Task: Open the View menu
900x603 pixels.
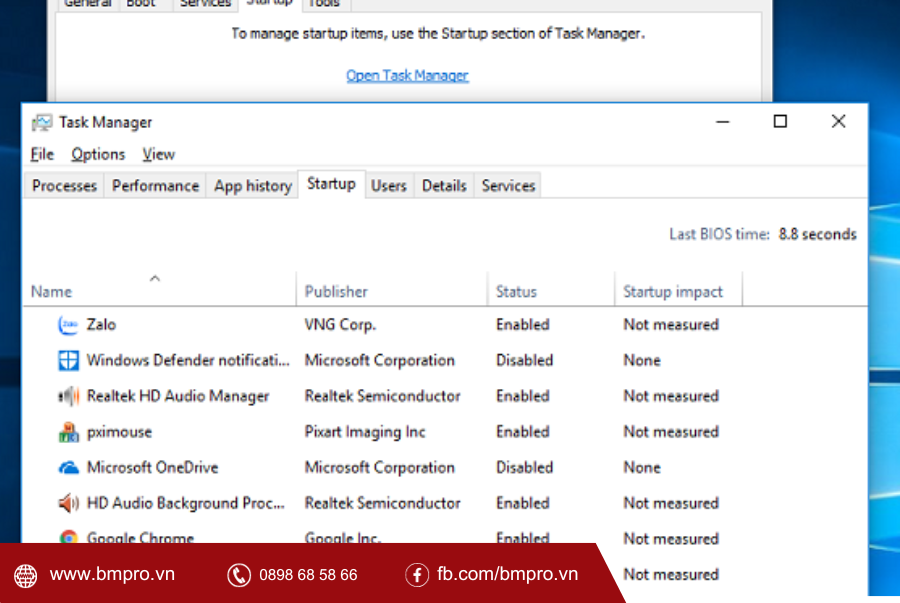Action: point(158,154)
